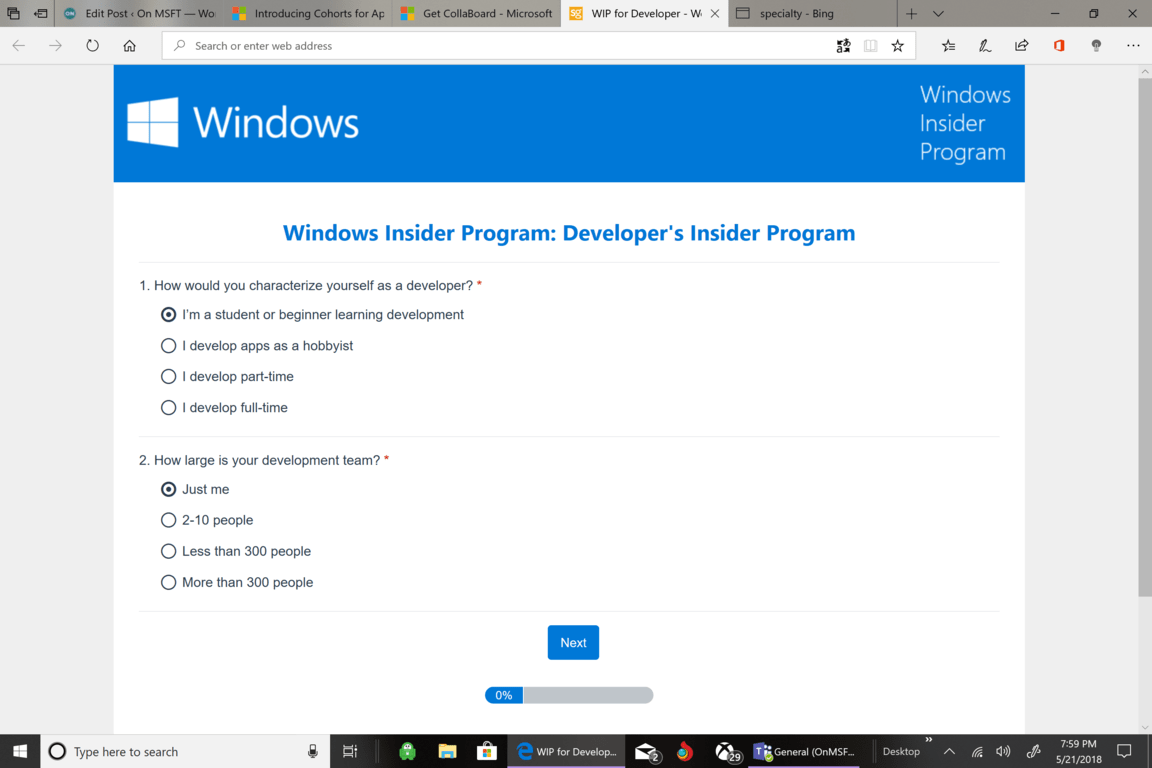This screenshot has width=1152, height=768.
Task: Open the Office extension icon
Action: point(1059,46)
